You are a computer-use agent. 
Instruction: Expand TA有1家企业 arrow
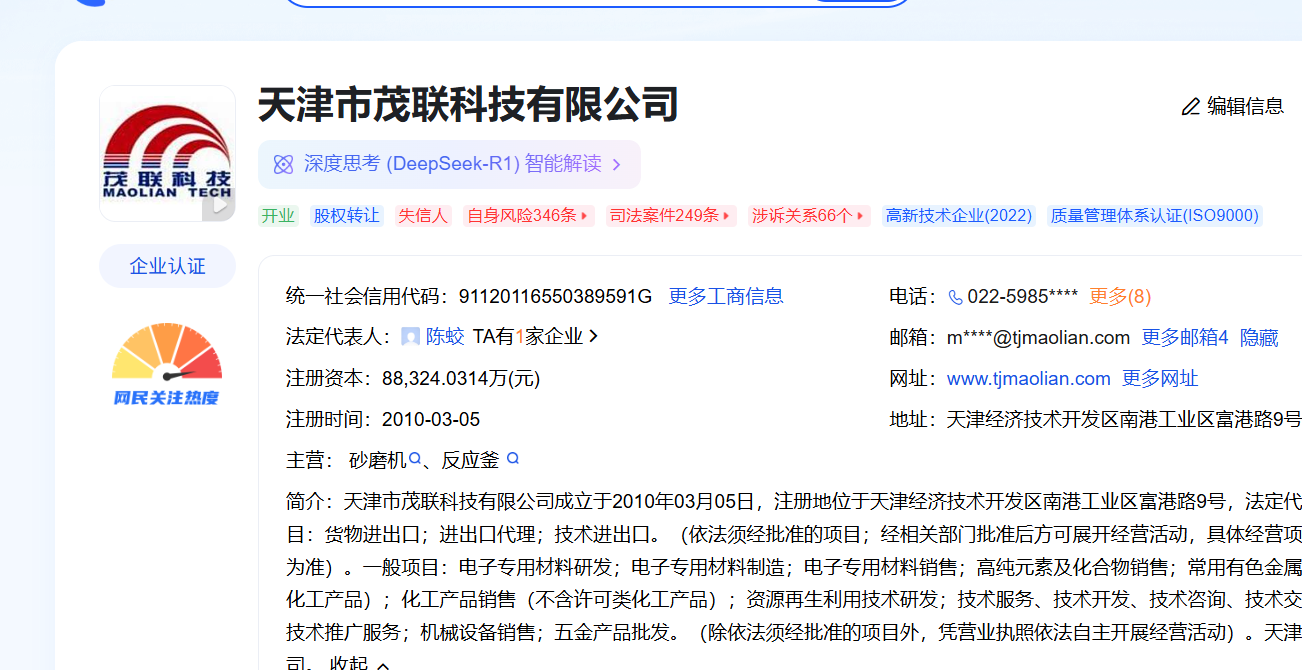coord(593,337)
